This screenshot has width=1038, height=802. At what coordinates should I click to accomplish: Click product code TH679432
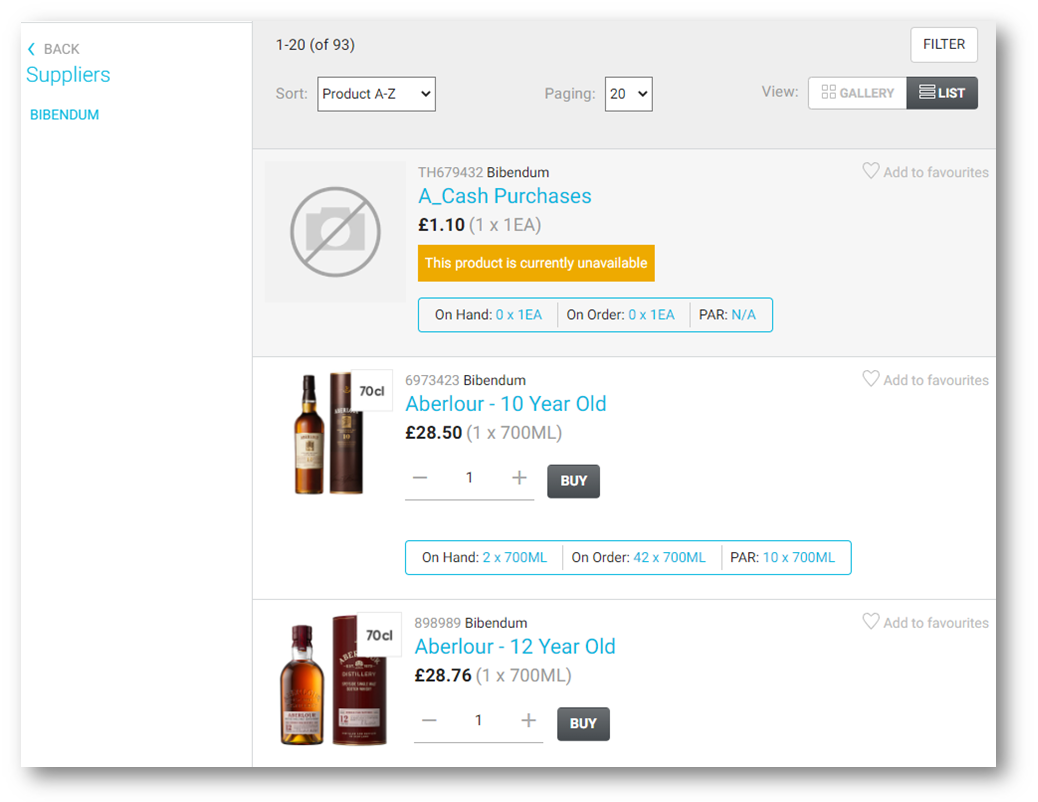click(x=450, y=172)
